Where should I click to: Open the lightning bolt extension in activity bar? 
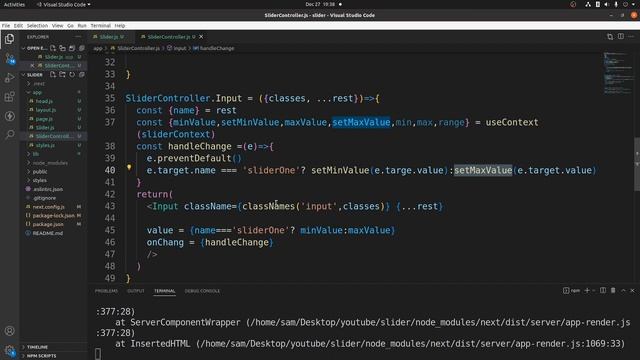(9, 116)
